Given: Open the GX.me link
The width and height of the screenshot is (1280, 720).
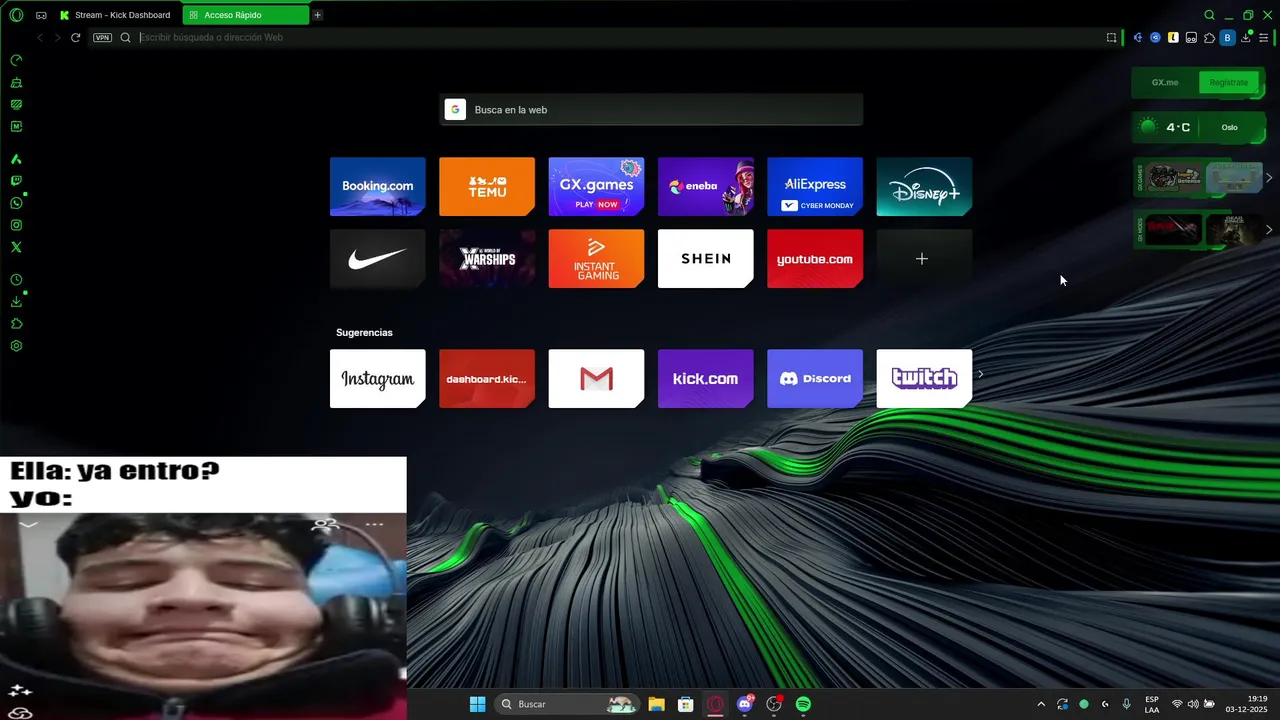Looking at the screenshot, I should coord(1165,82).
